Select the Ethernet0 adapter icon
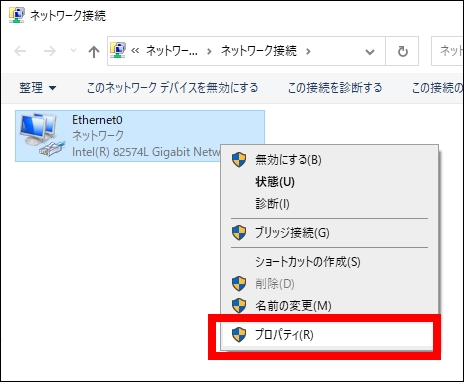Image resolution: width=464 pixels, height=382 pixels. pos(42,135)
